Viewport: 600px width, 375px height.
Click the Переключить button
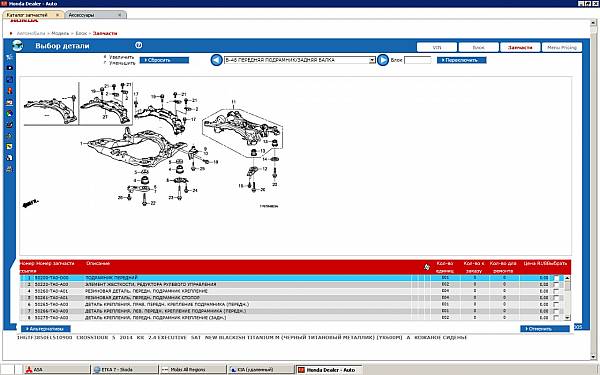click(x=461, y=60)
